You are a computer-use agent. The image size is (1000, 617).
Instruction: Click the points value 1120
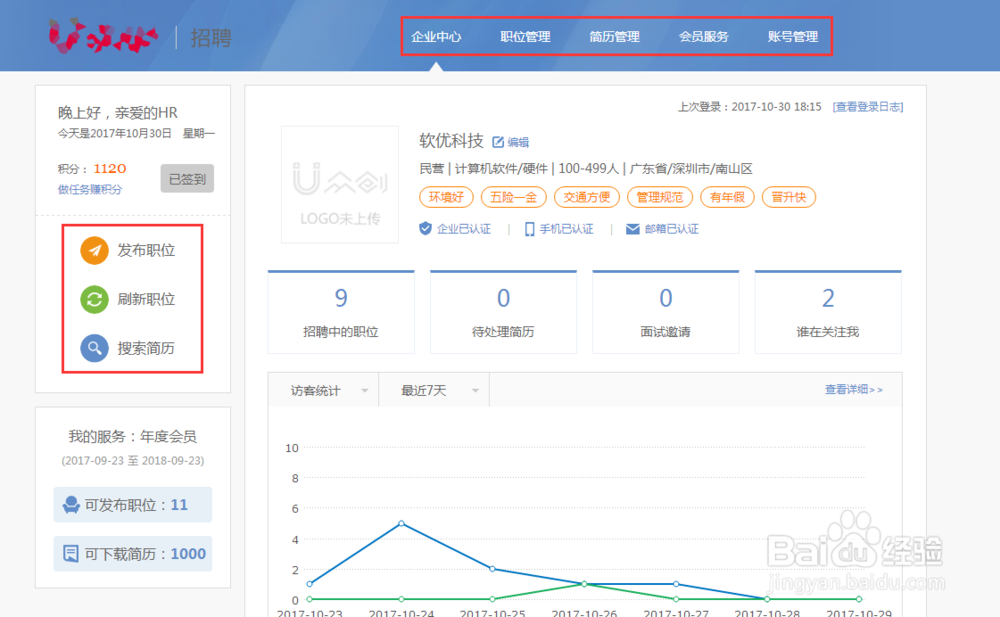[110, 168]
